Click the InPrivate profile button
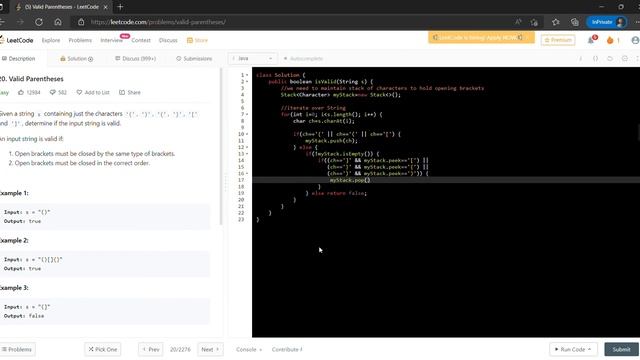640x360 pixels. pyautogui.click(x=607, y=22)
